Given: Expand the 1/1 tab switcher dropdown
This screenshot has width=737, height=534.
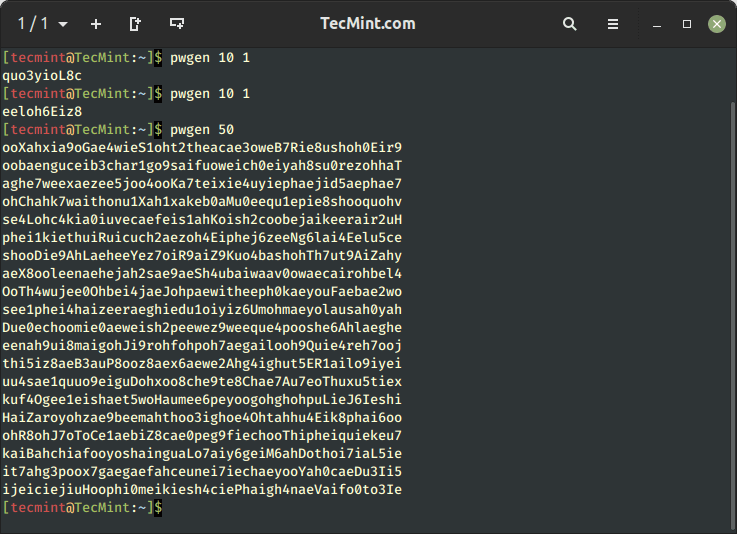Looking at the screenshot, I should (63, 24).
